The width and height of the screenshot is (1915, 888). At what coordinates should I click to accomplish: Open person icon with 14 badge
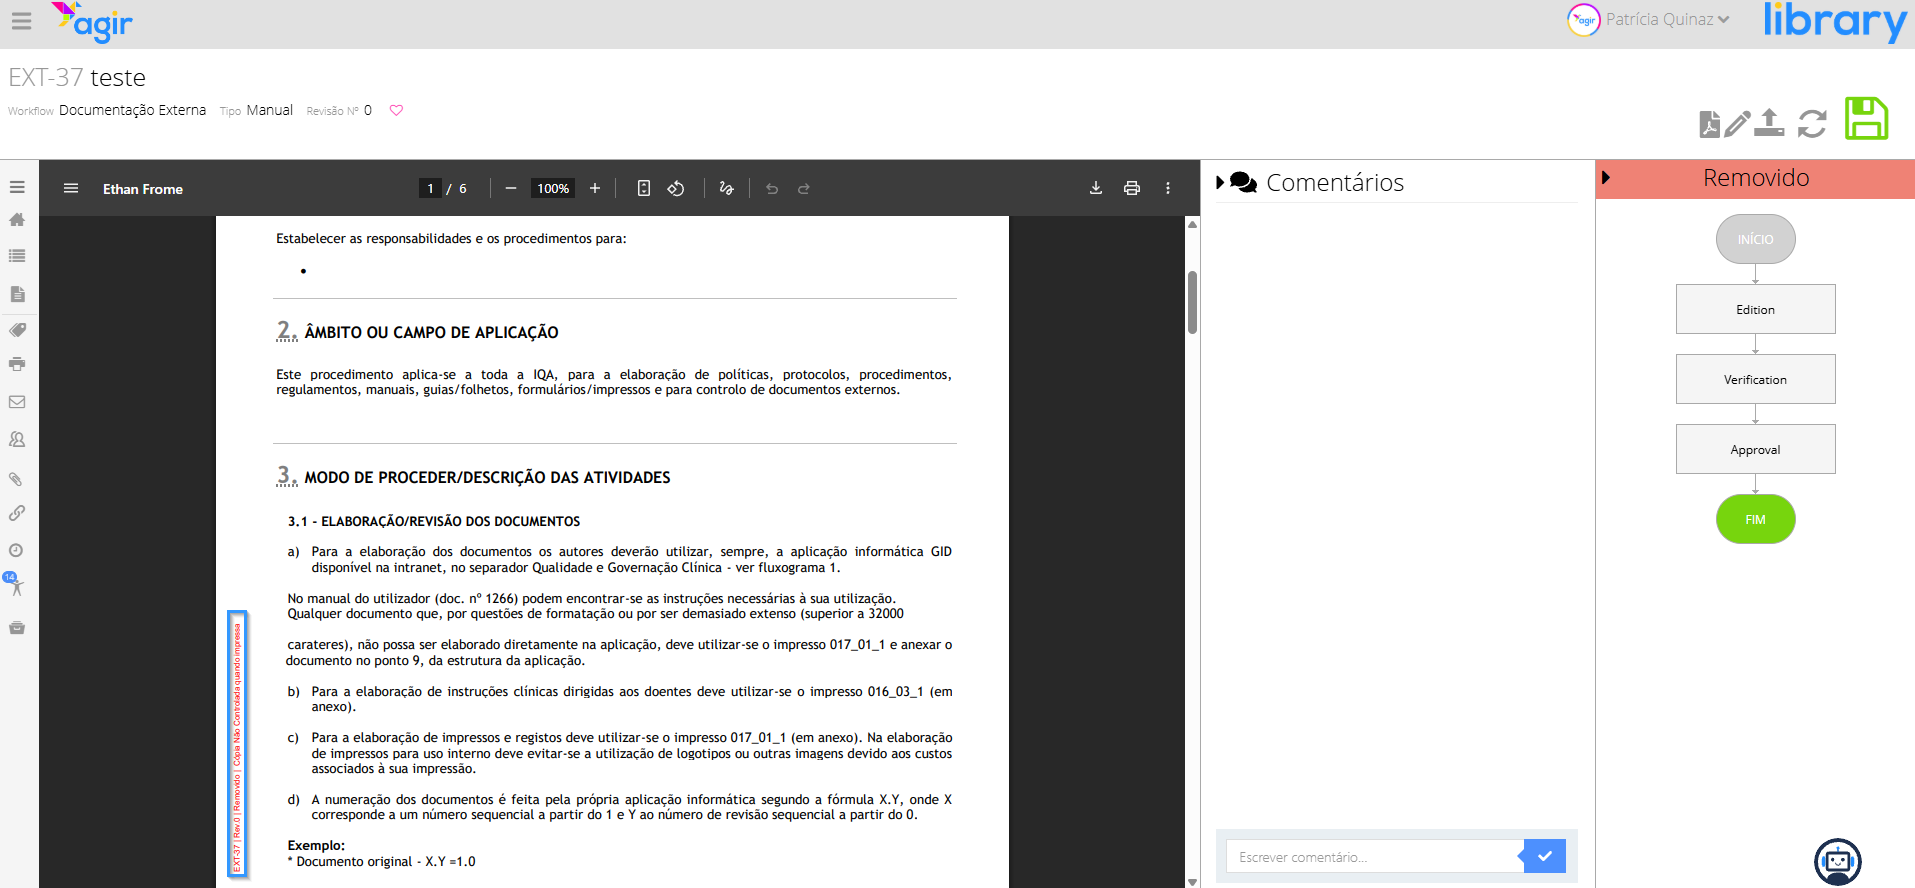[x=15, y=585]
